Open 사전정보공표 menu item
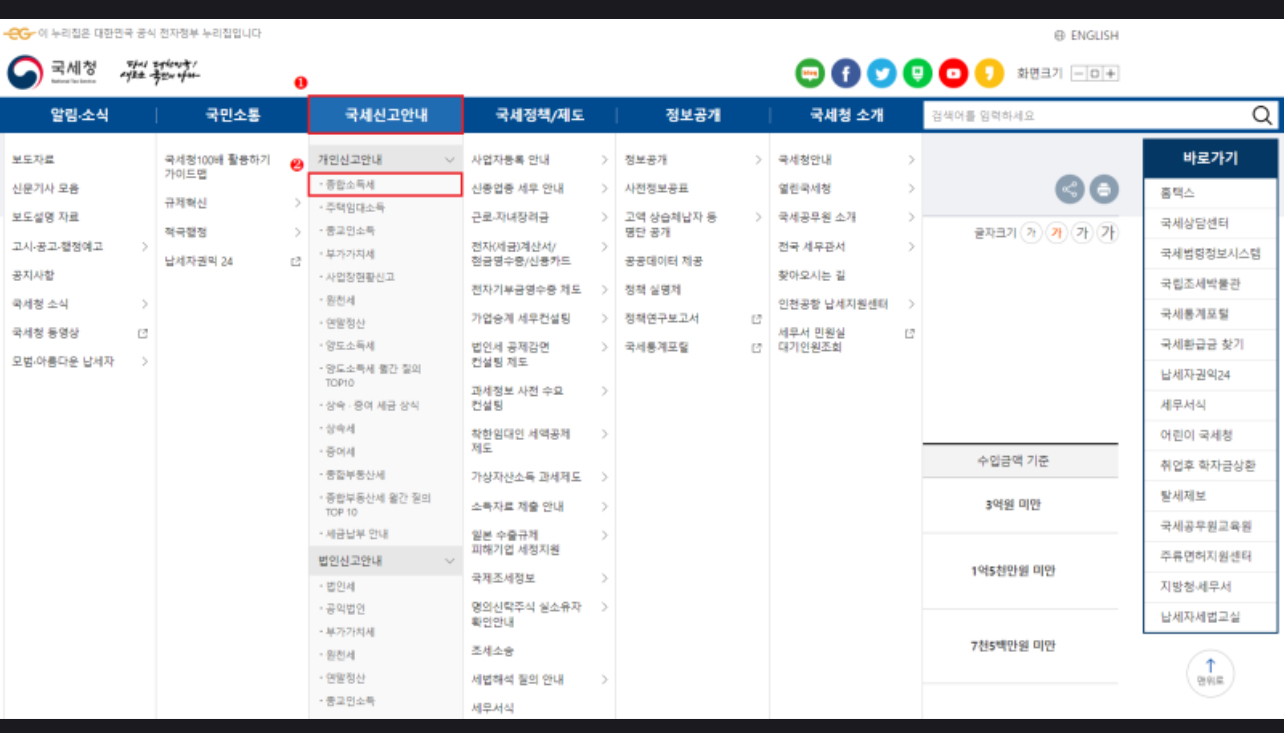 click(x=656, y=188)
